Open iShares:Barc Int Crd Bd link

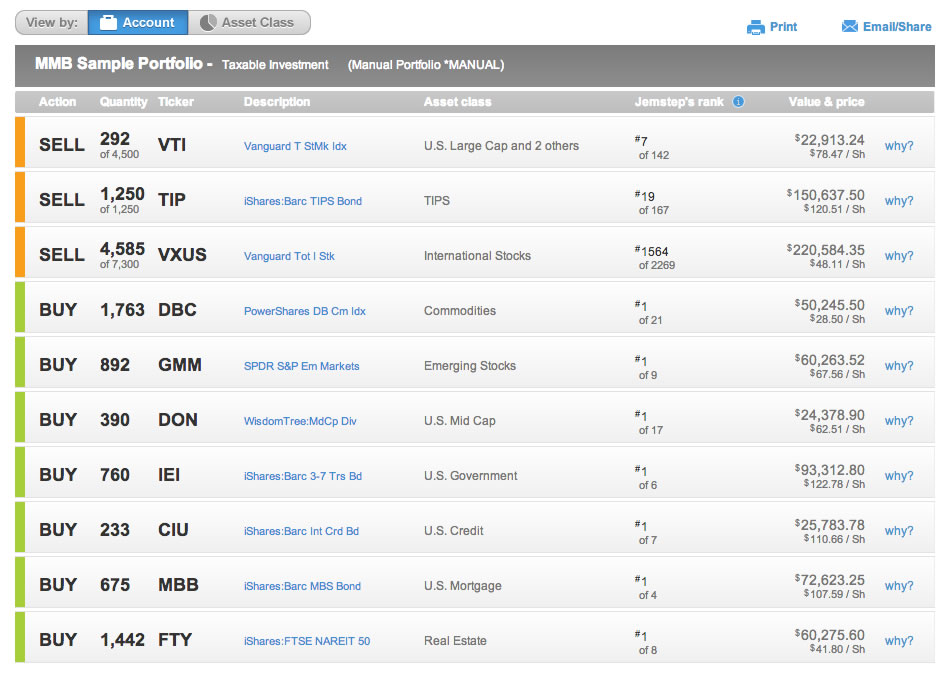pos(301,531)
